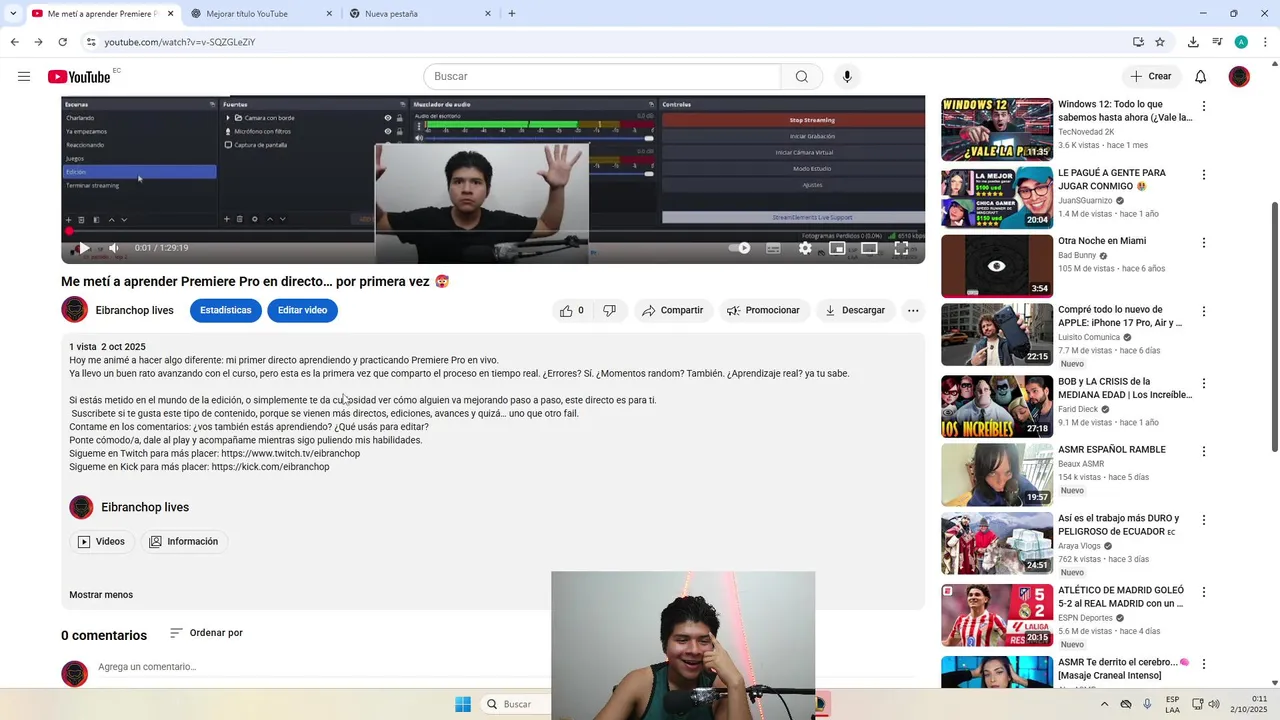
Task: Open channel Videos chip in description
Action: pos(101,542)
